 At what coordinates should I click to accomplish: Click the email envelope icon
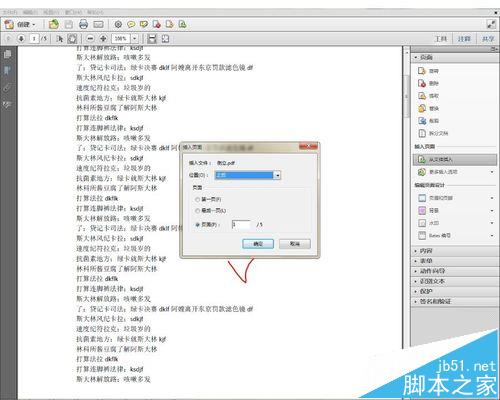(98, 24)
